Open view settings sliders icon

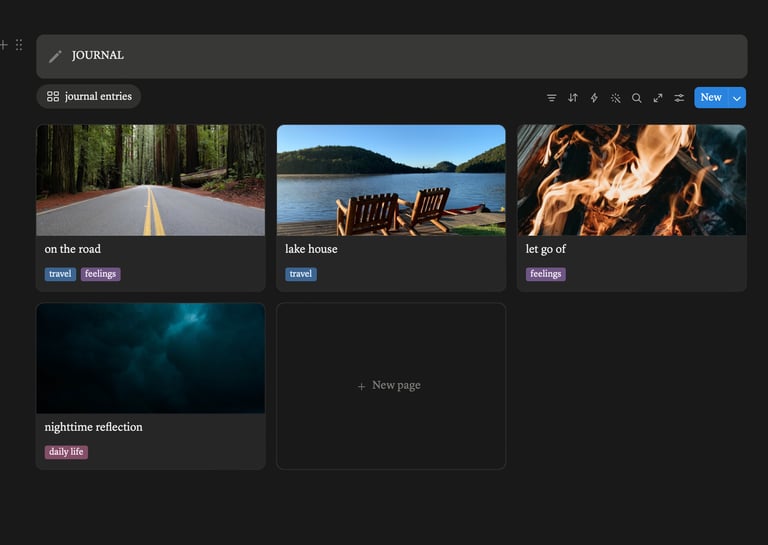[679, 98]
